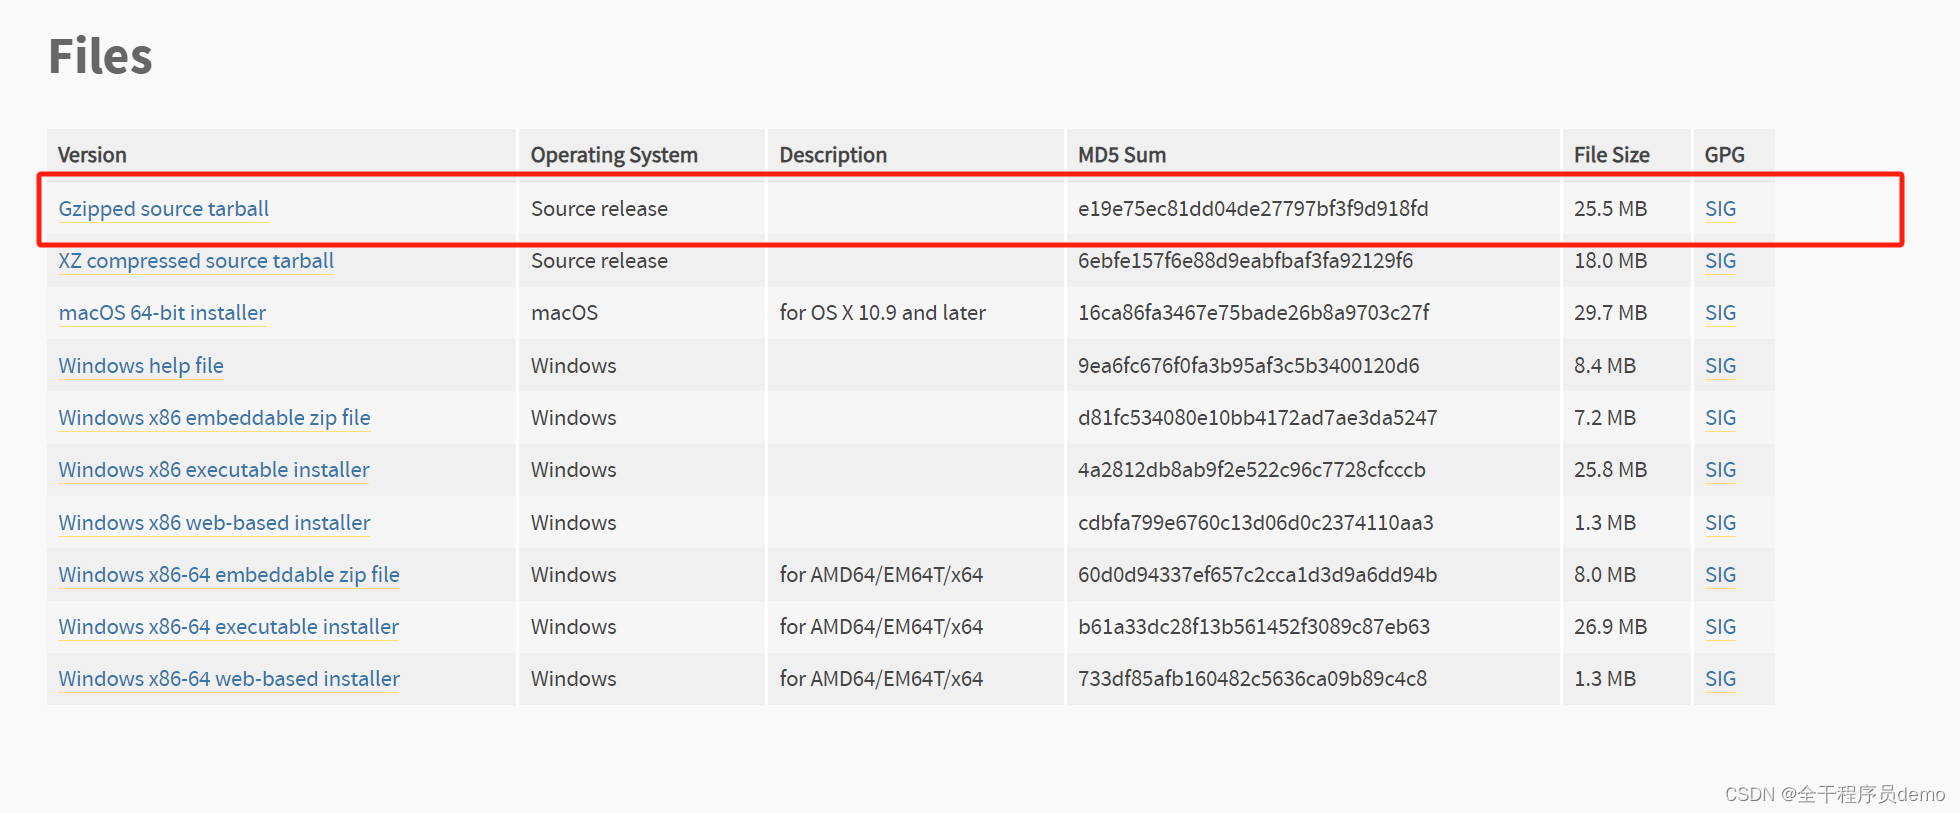1960x813 pixels.
Task: Click the GPG column header
Action: (1724, 155)
